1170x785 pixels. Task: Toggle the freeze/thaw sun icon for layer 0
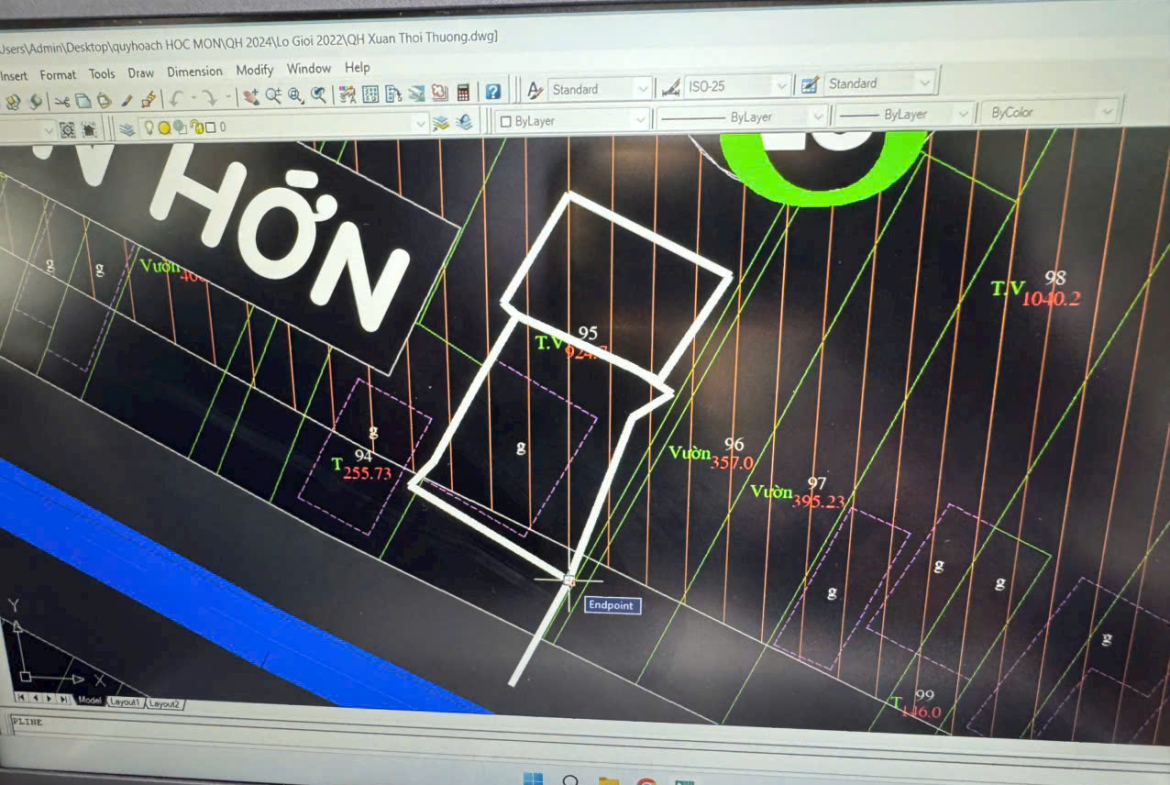tap(164, 127)
